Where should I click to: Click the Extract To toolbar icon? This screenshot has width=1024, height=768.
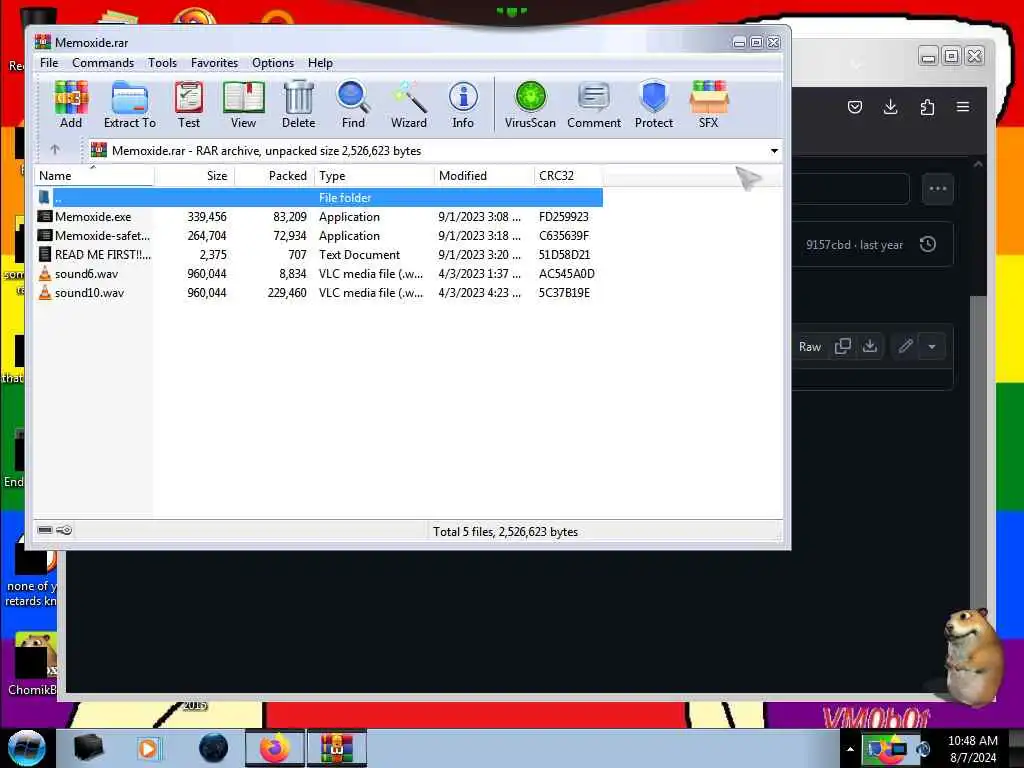click(129, 104)
